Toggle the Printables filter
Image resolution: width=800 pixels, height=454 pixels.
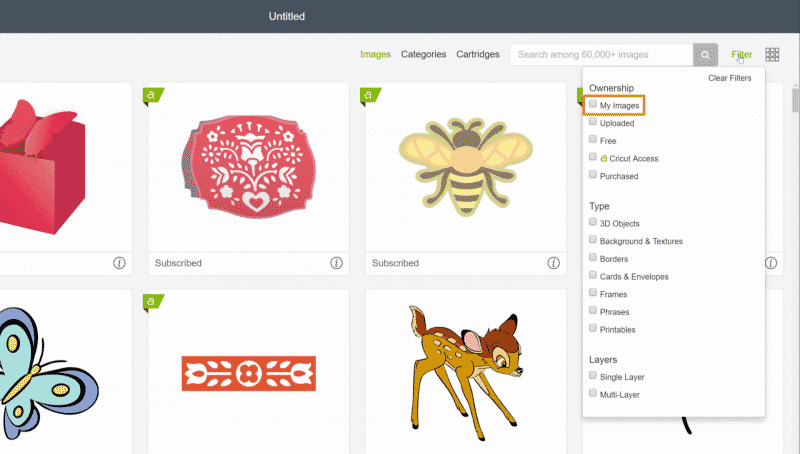click(x=592, y=328)
